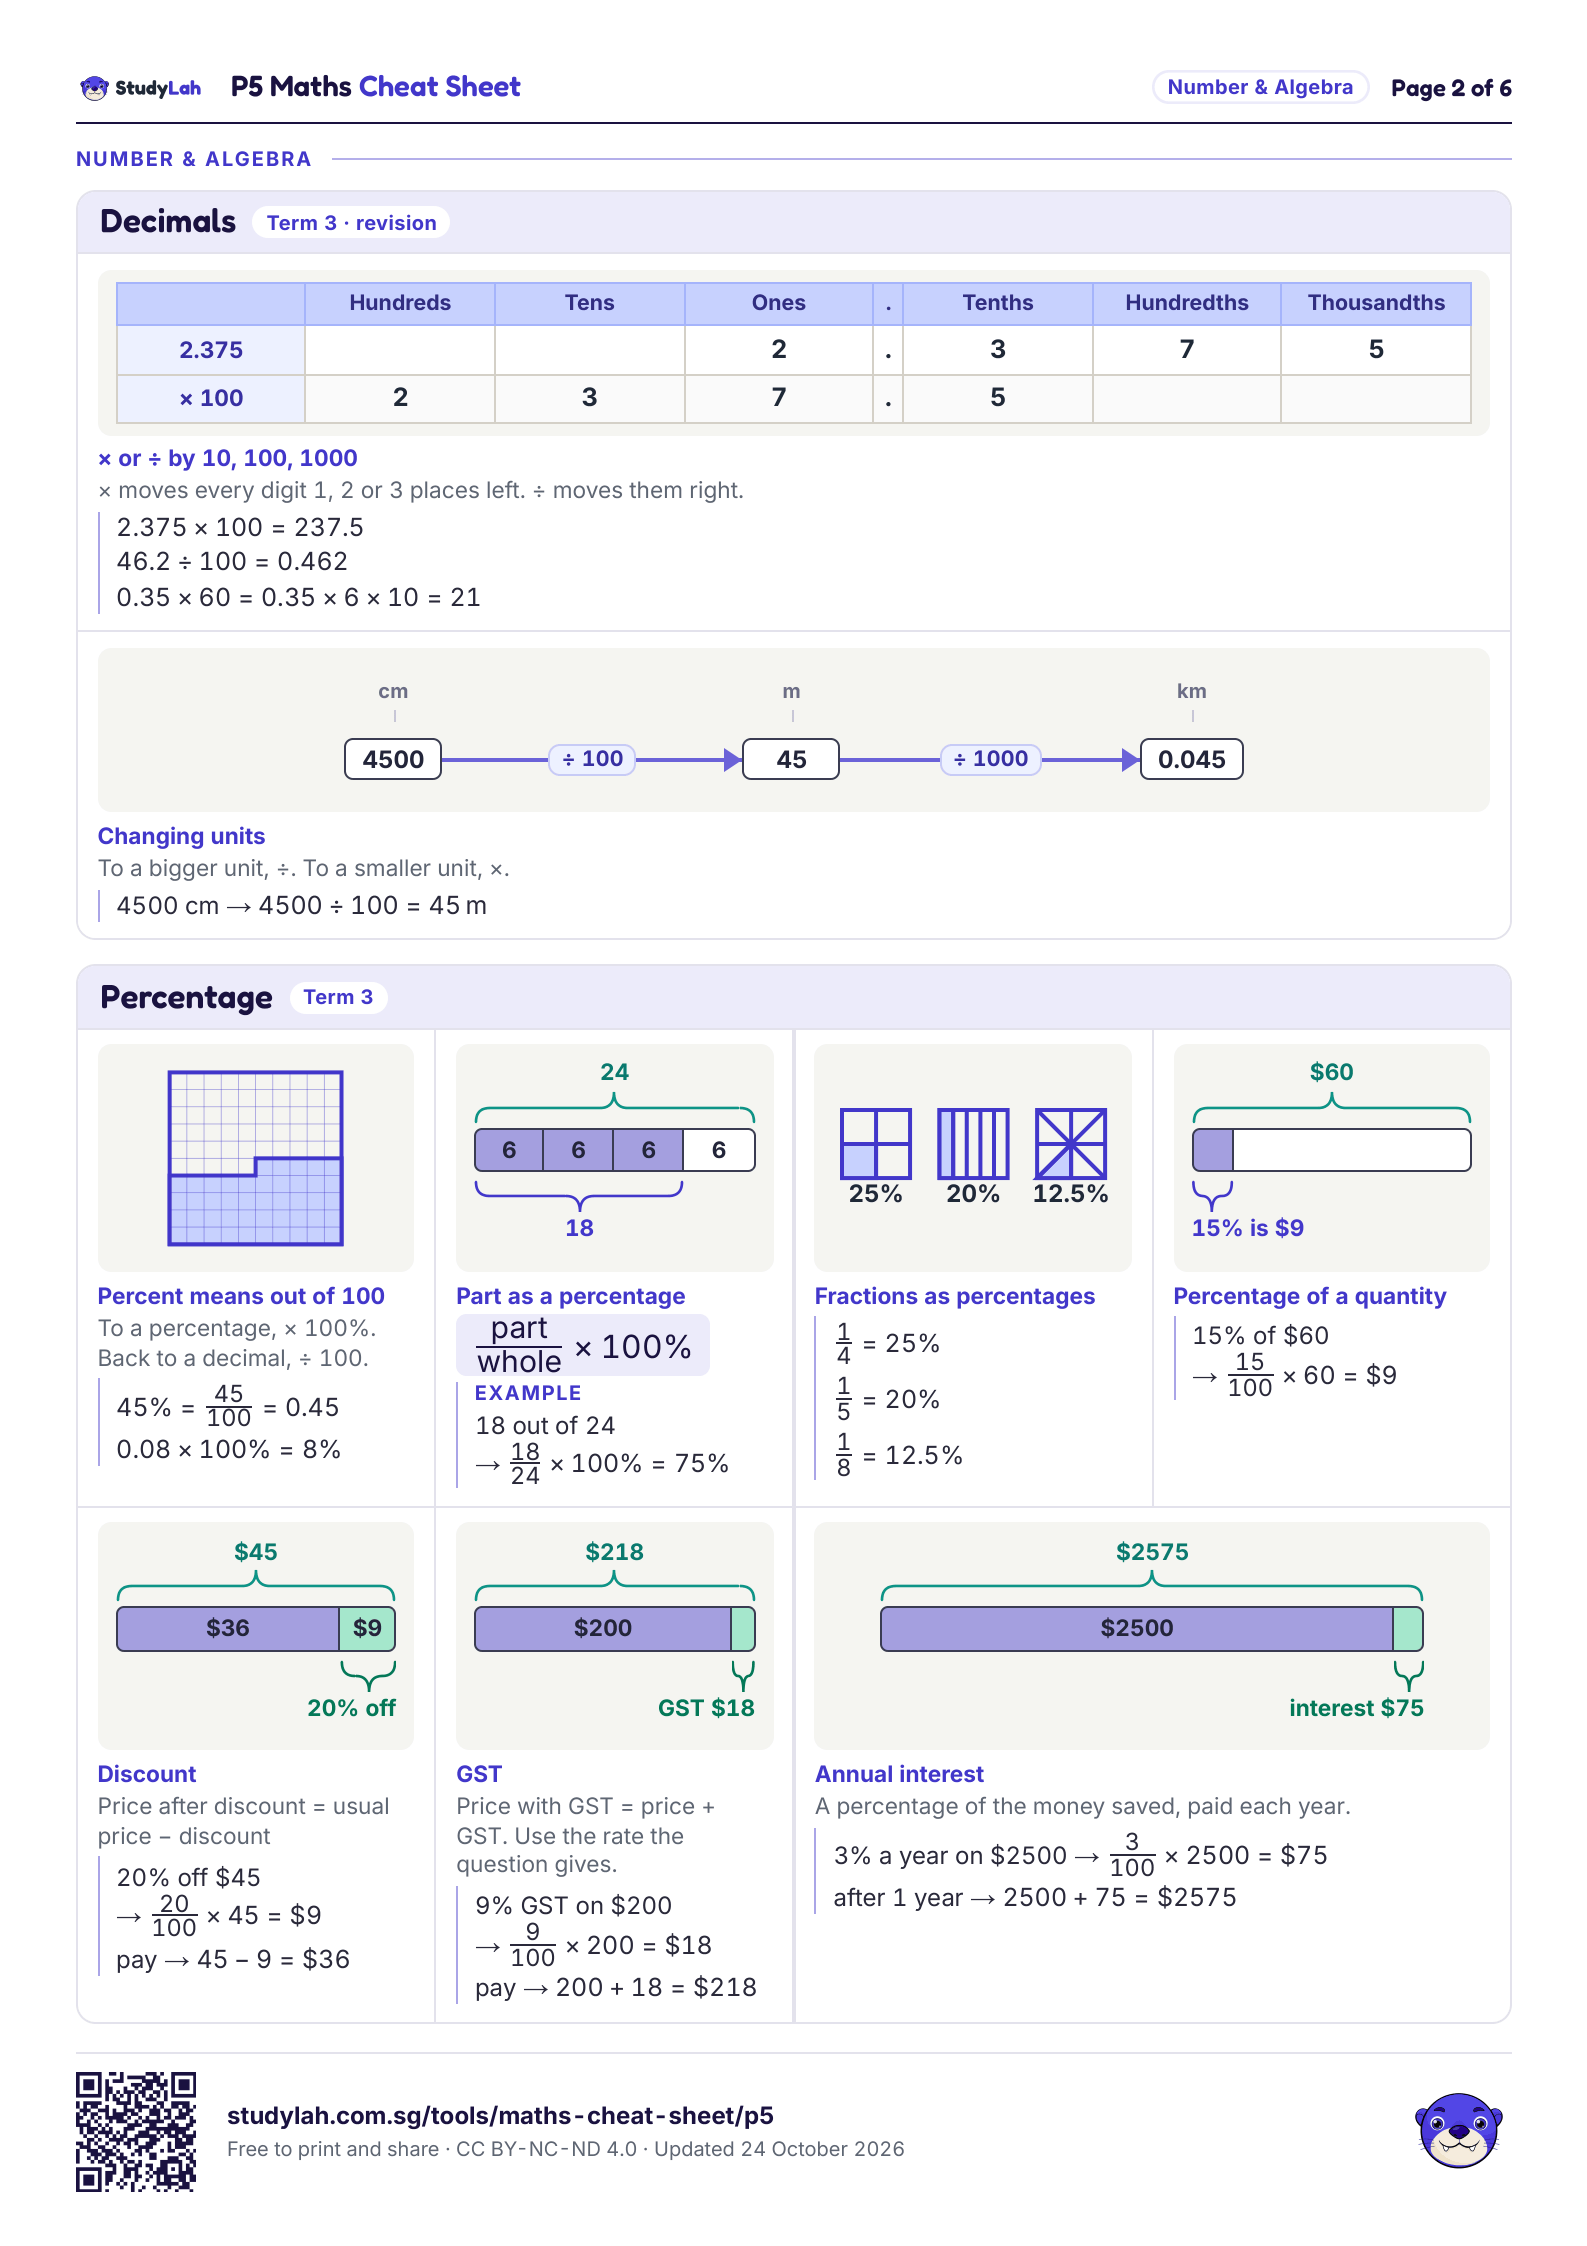
Task: Click the '15% is $9' label
Action: click(1247, 1228)
